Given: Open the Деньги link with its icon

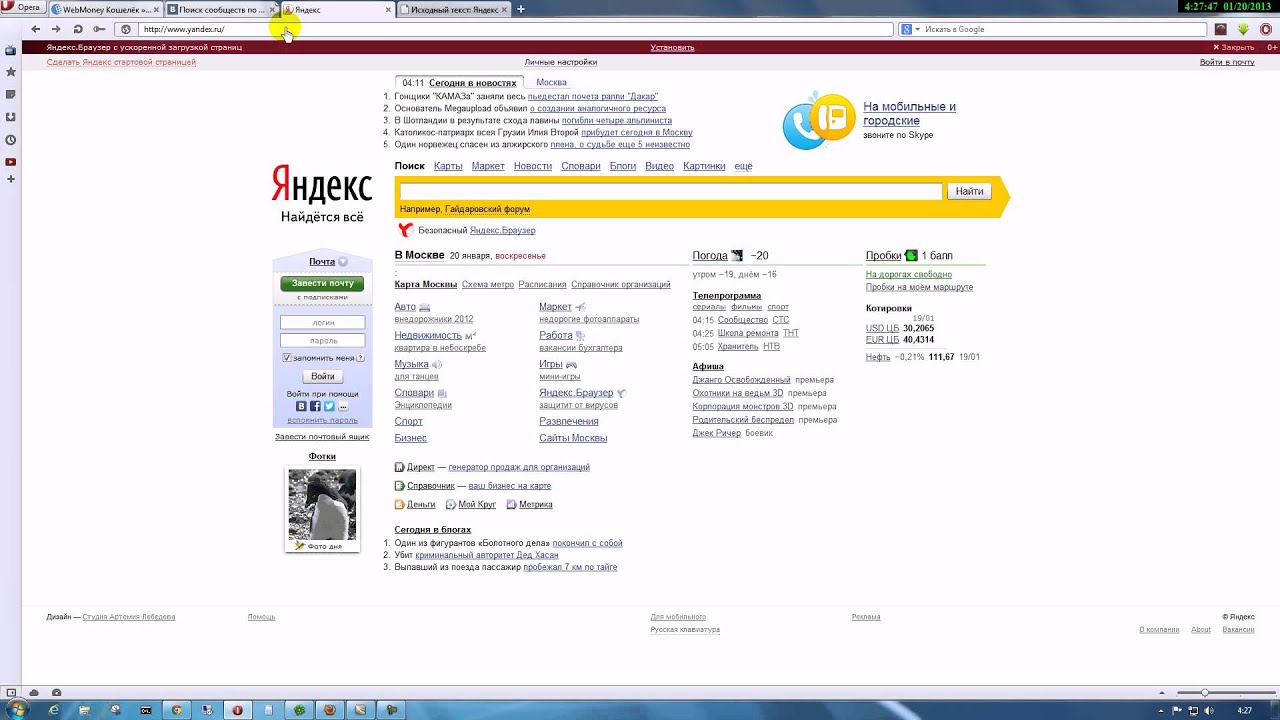Looking at the screenshot, I should pos(415,505).
